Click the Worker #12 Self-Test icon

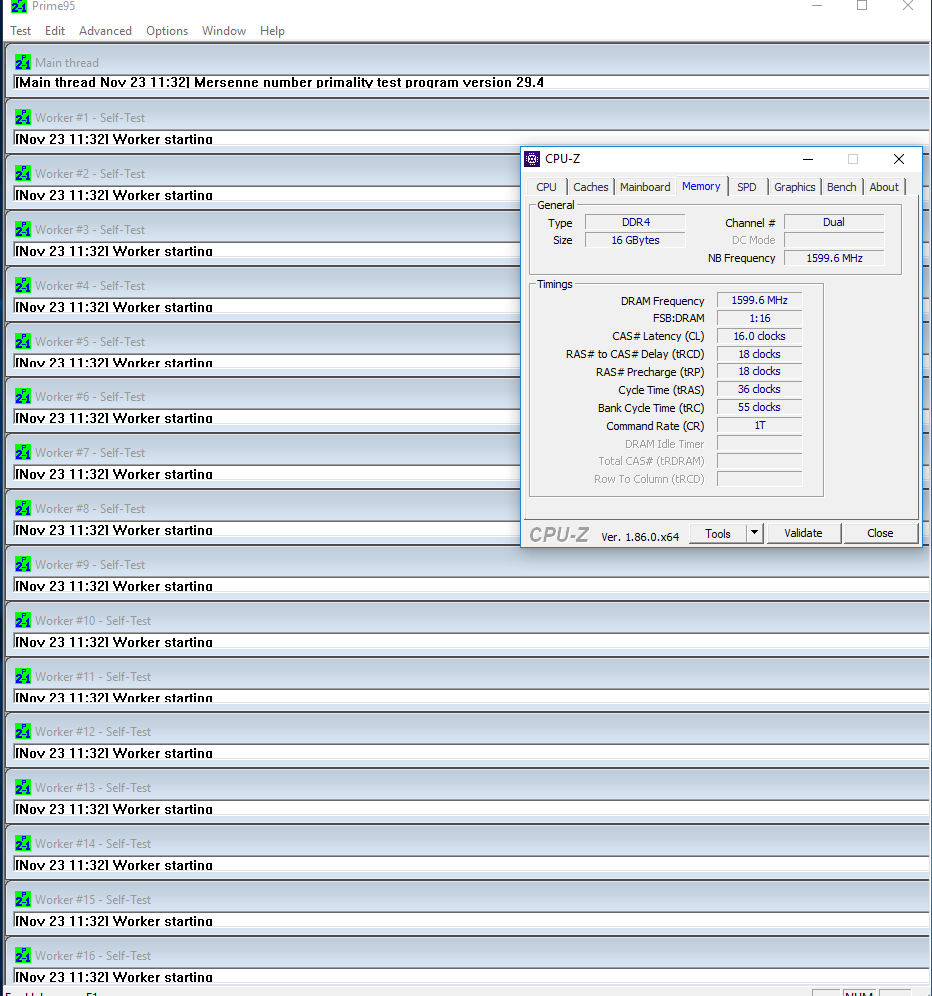pos(23,731)
